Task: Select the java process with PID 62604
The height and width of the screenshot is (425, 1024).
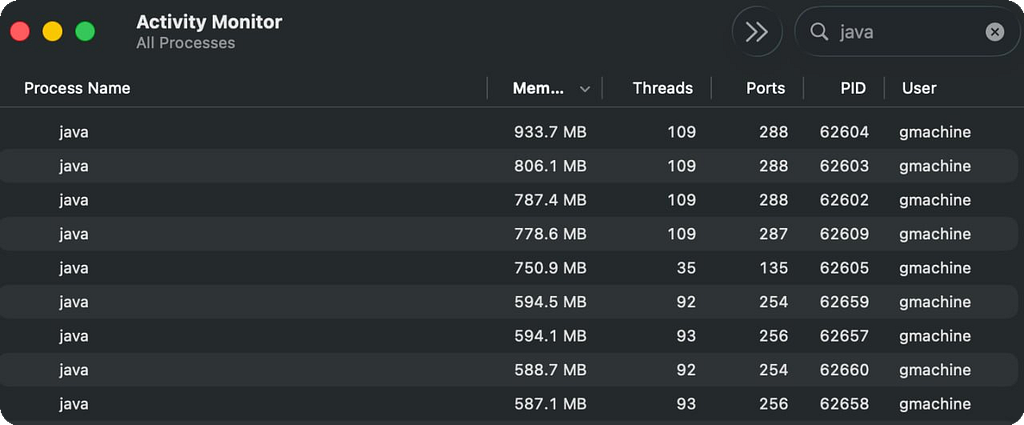Action: click(x=74, y=132)
